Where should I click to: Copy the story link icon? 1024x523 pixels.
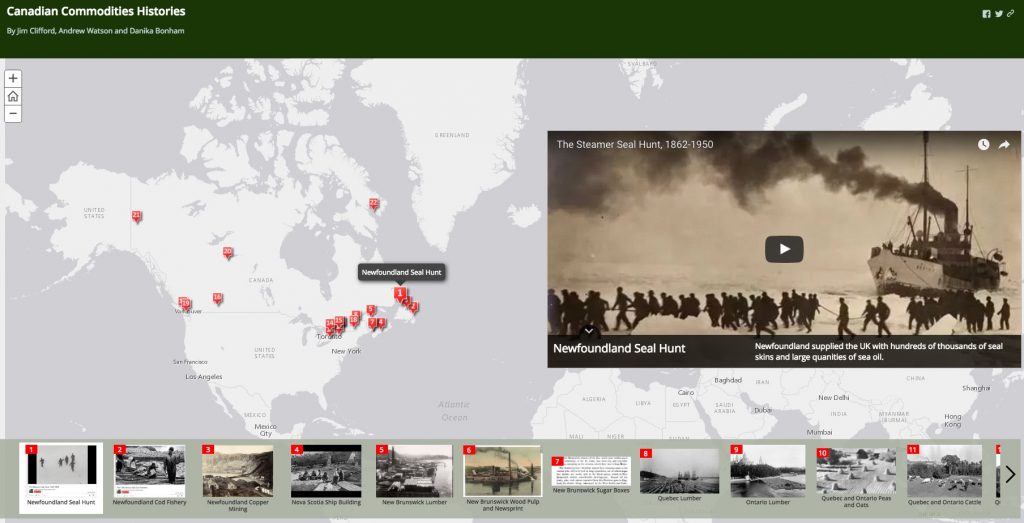1010,14
